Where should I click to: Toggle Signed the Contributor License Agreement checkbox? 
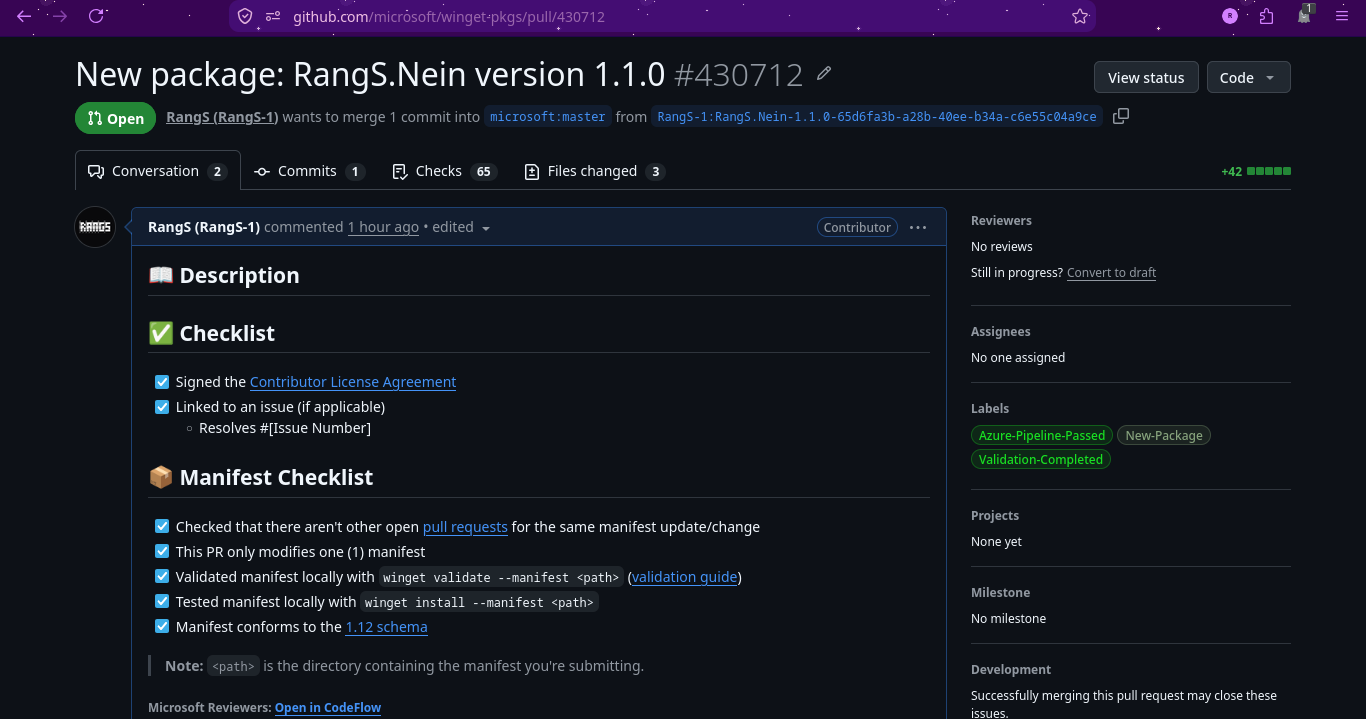[162, 382]
